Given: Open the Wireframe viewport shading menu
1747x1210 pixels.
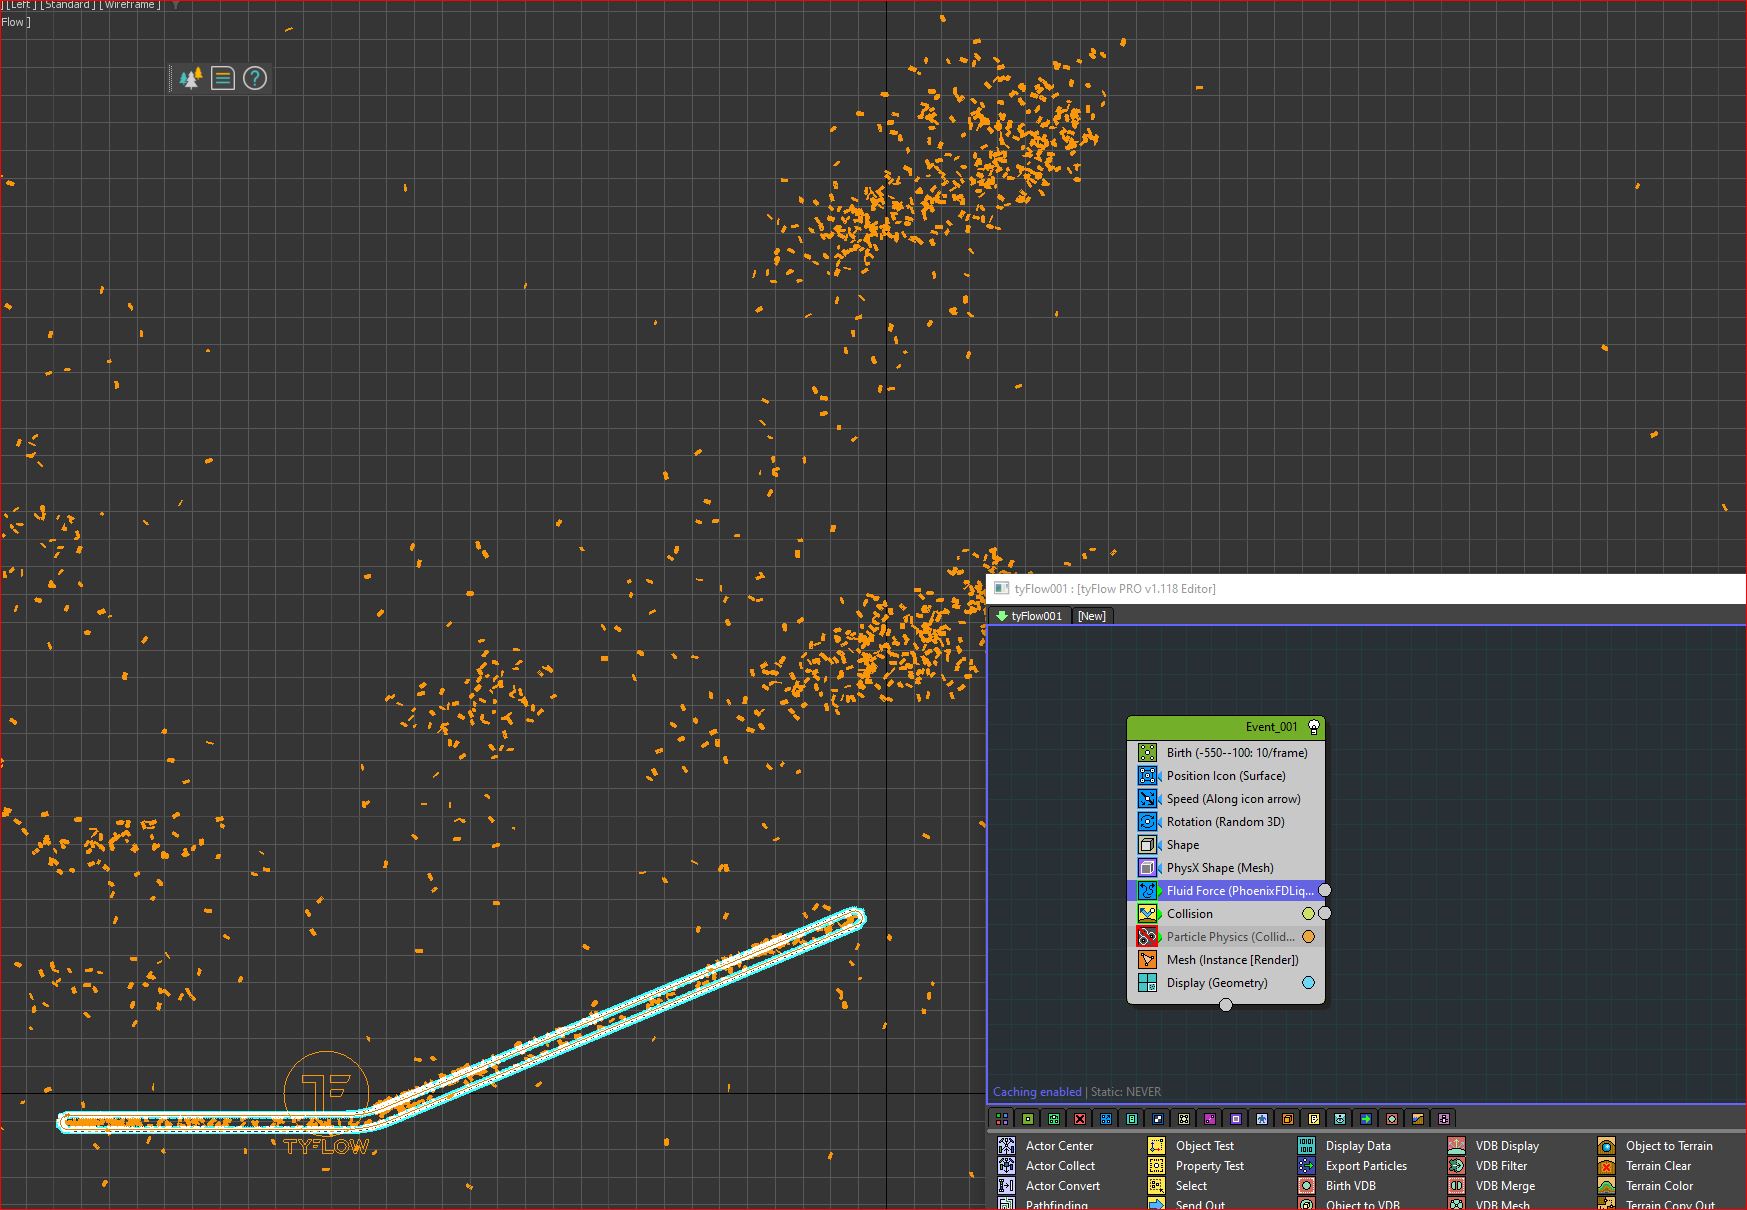Looking at the screenshot, I should point(129,5).
